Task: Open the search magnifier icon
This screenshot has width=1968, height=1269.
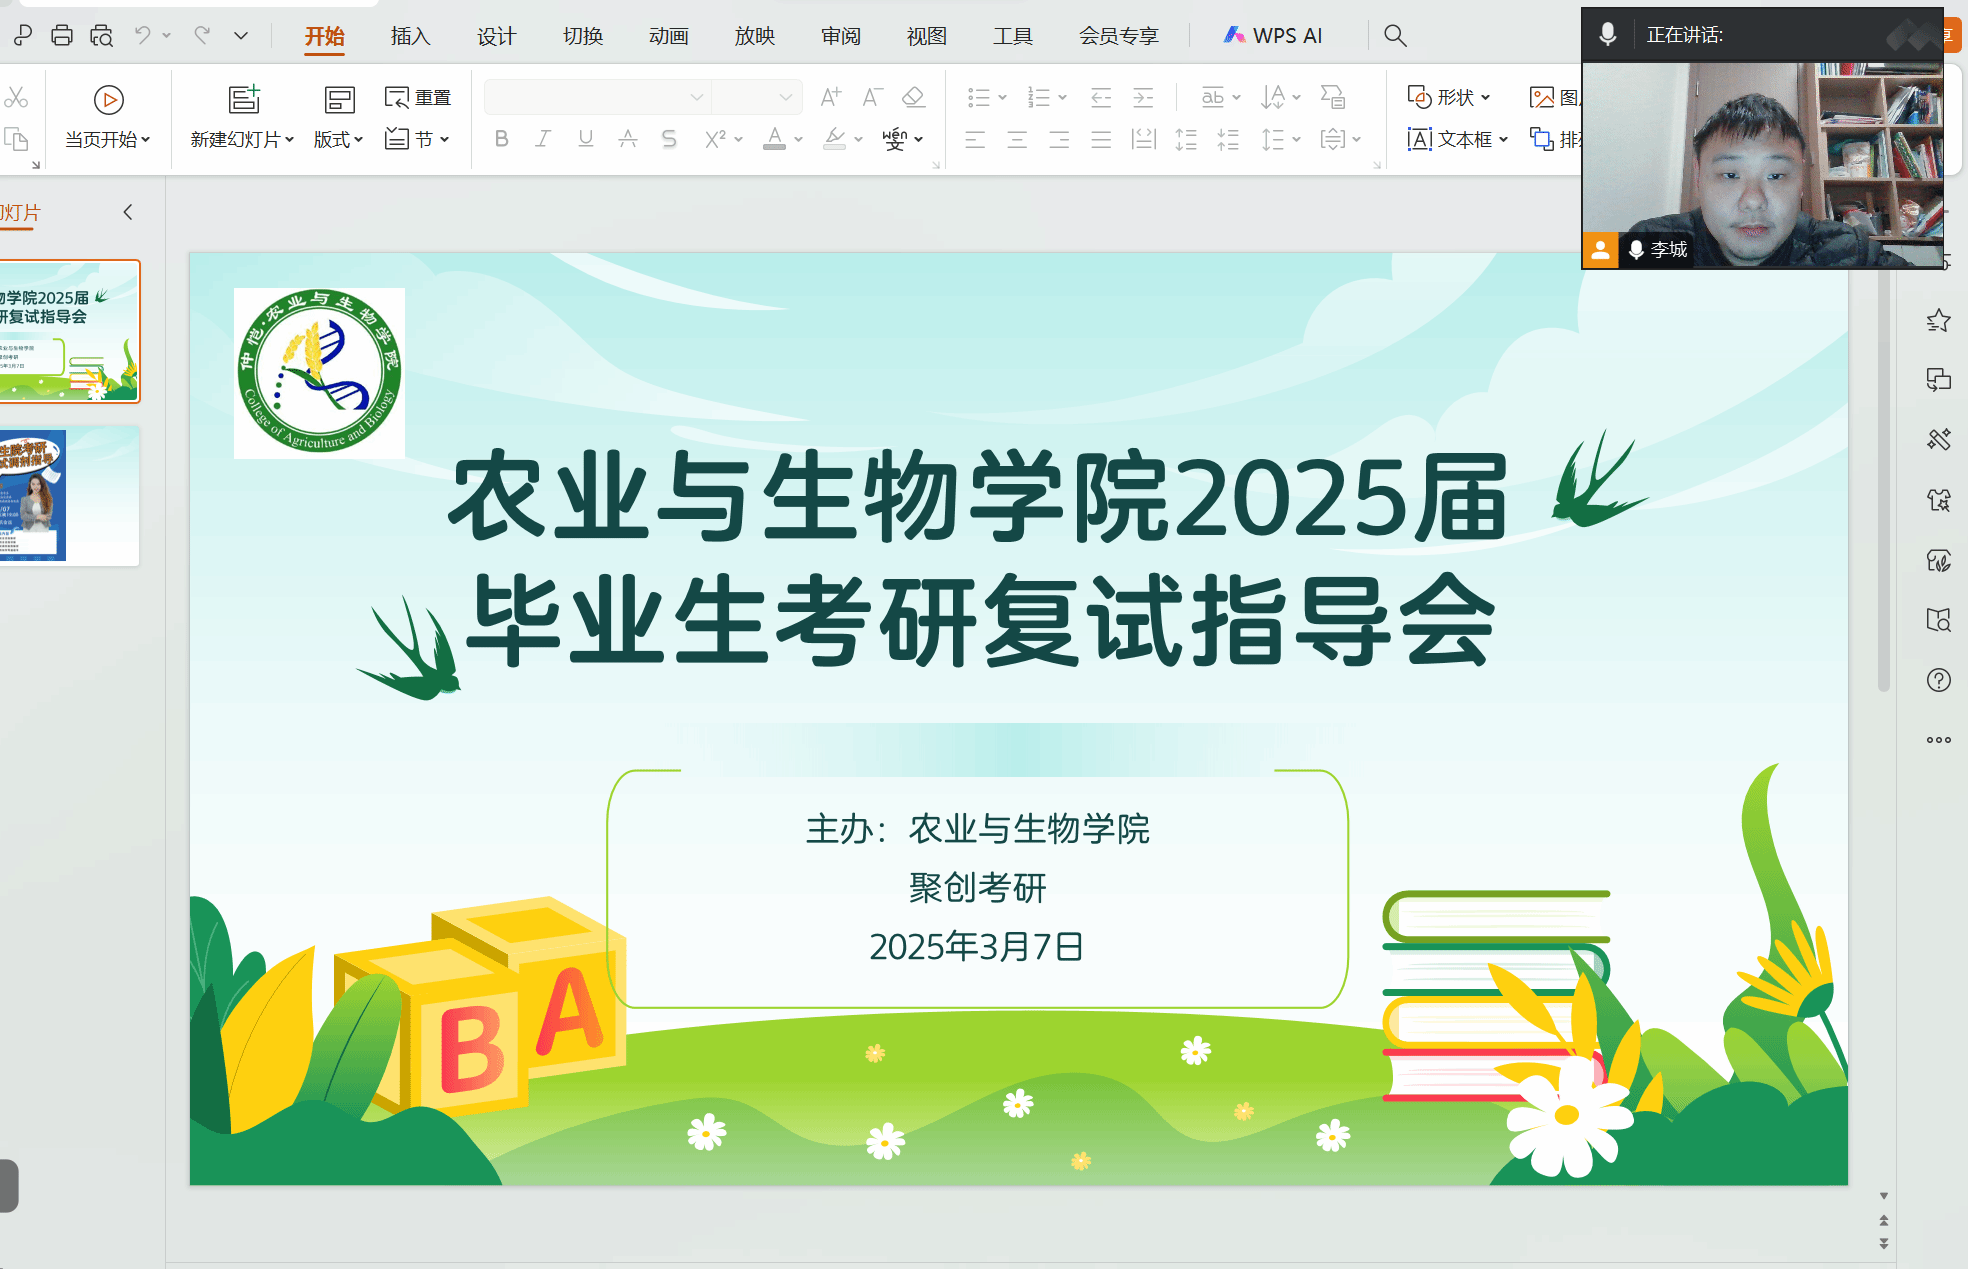Action: pyautogui.click(x=1395, y=36)
